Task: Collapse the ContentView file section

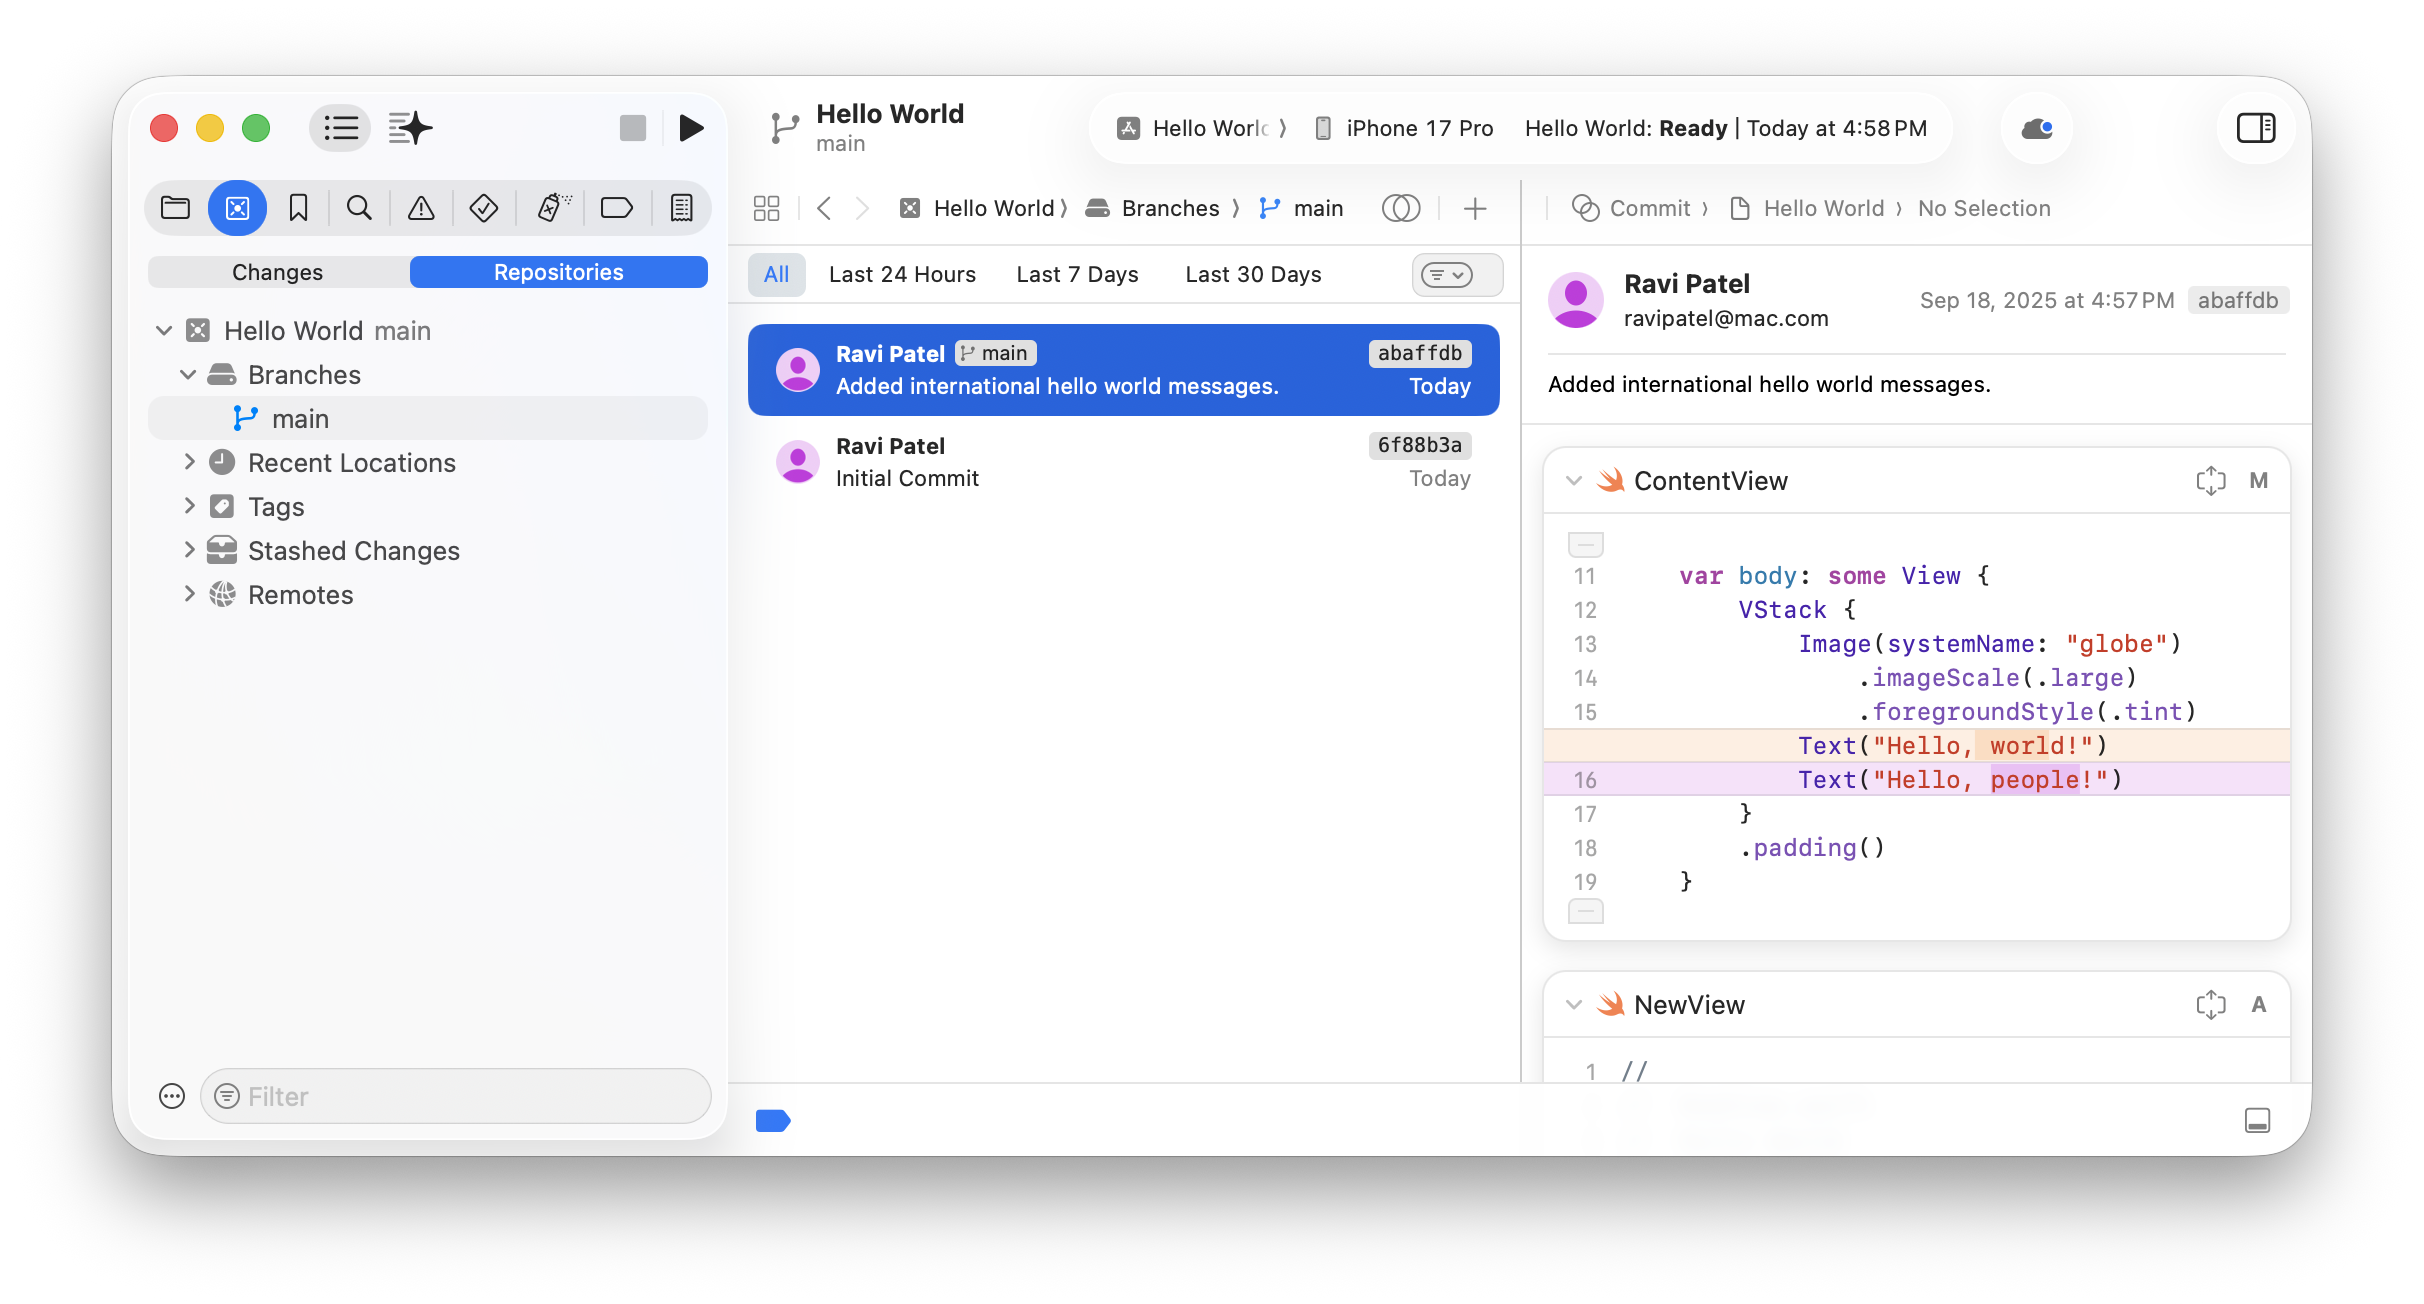Action: pos(1574,481)
